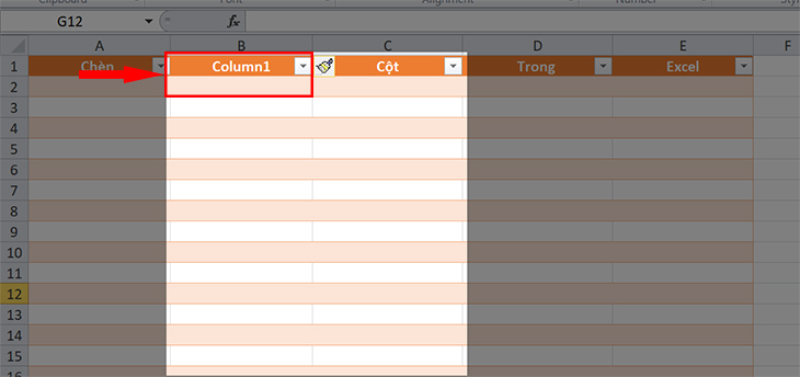Select row 11 header
Viewport: 800px width, 377px height.
[14, 273]
